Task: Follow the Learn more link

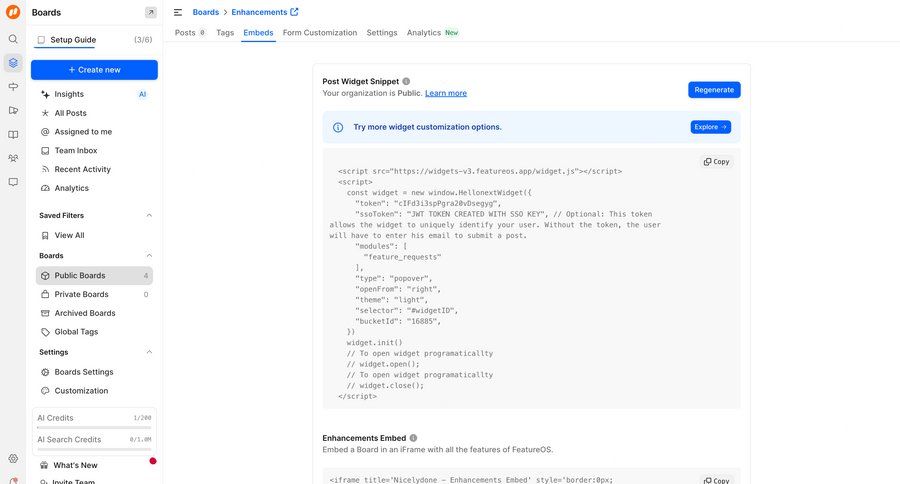Action: pyautogui.click(x=445, y=93)
